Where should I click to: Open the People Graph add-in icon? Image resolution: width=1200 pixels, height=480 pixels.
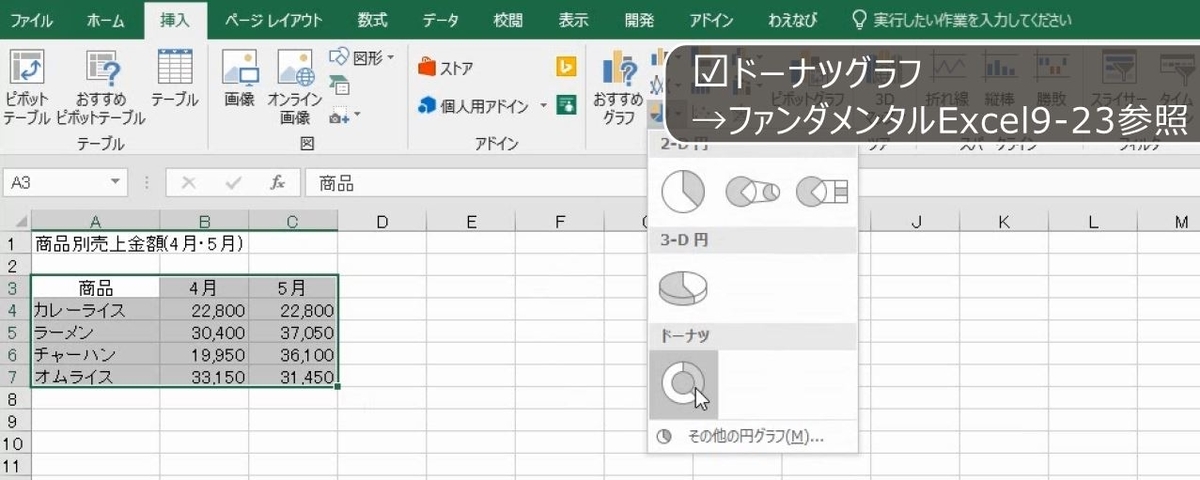tap(567, 104)
